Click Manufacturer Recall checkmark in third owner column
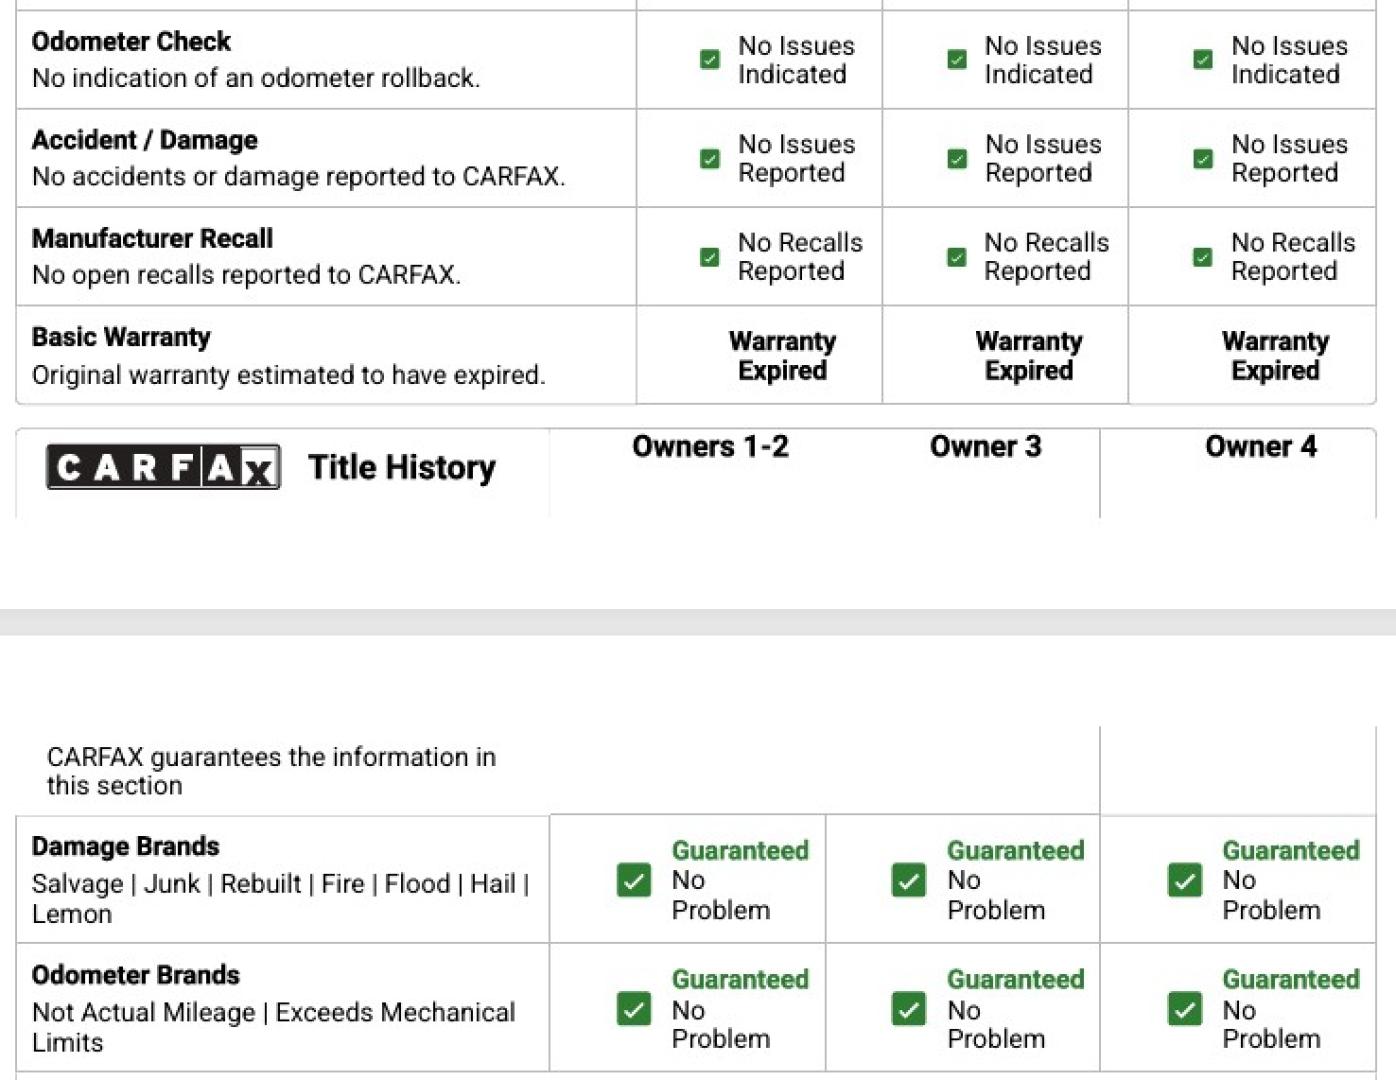1396x1080 pixels. pyautogui.click(x=1203, y=257)
